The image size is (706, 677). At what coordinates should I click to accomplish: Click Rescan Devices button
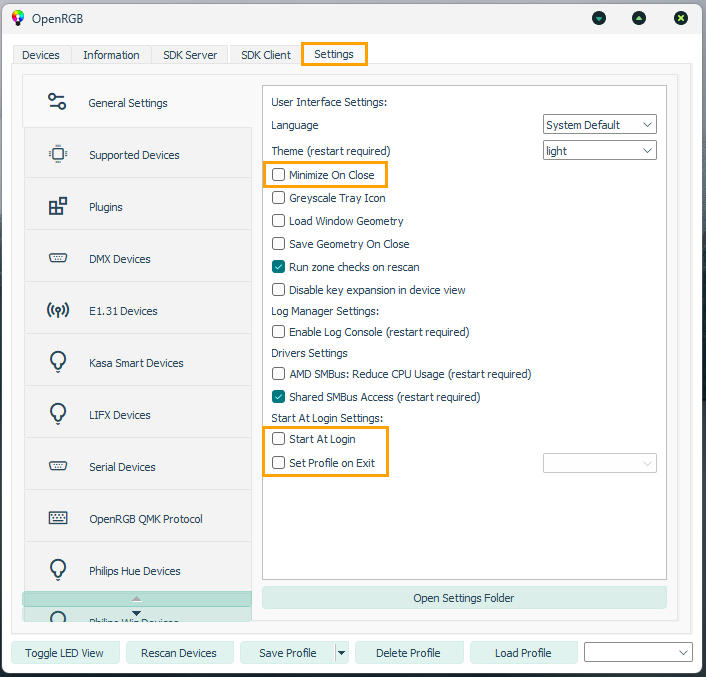coord(179,653)
